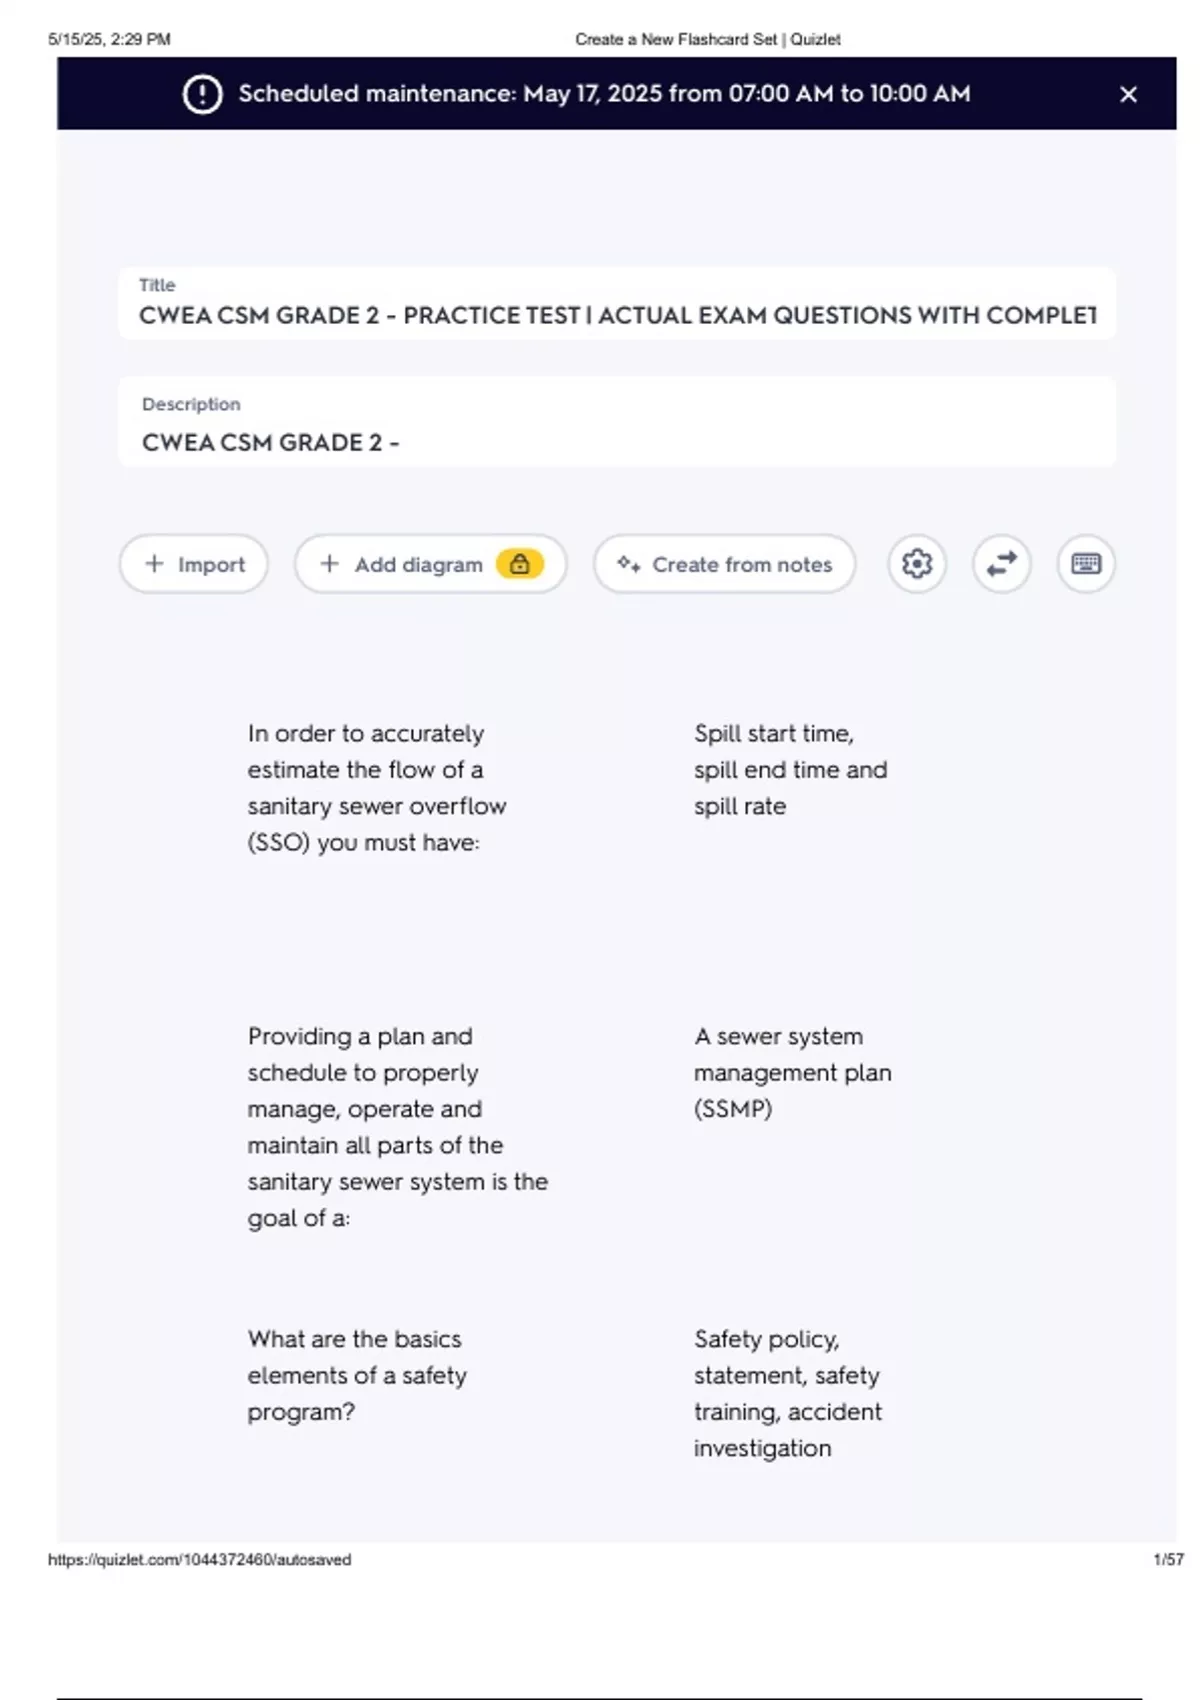Edit the definition starting with 'Spill start time'
This screenshot has width=1200, height=1700.
790,770
